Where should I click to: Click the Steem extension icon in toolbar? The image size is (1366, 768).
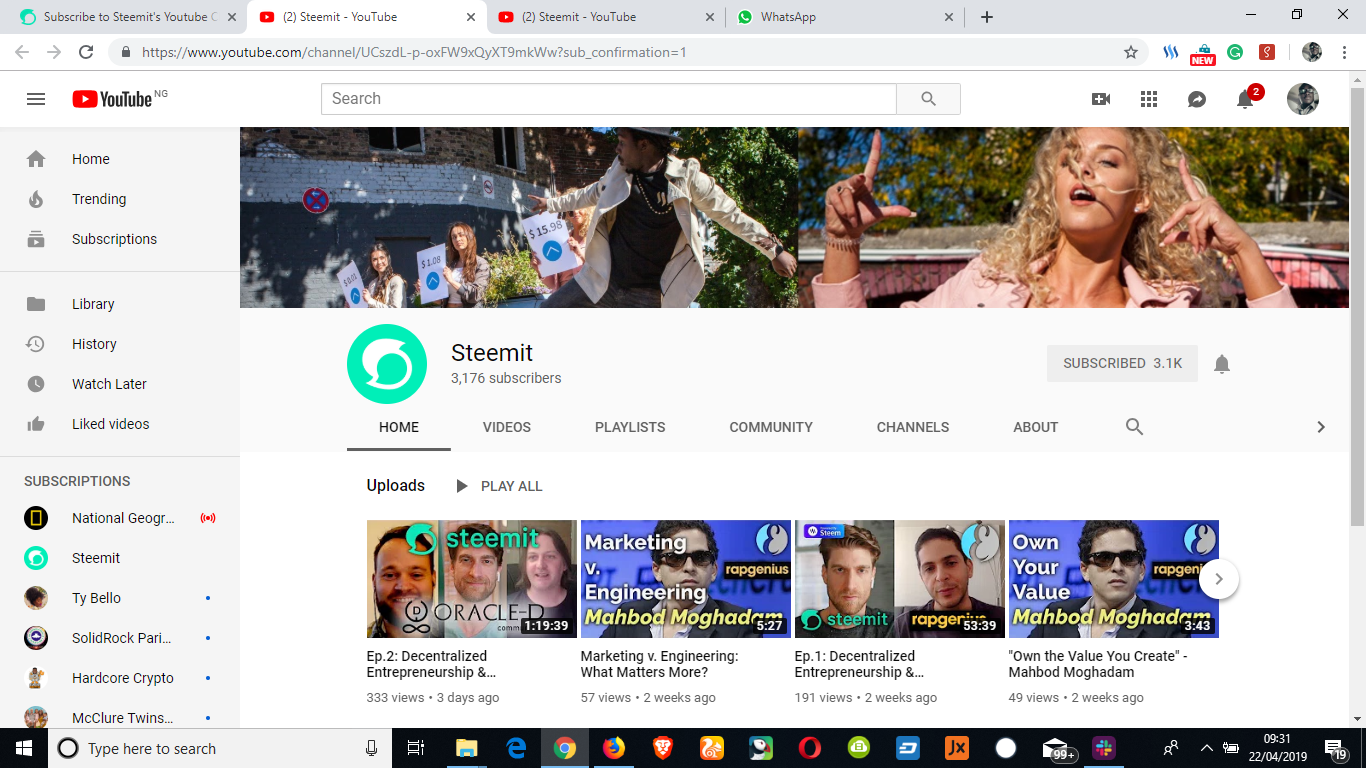point(1171,52)
